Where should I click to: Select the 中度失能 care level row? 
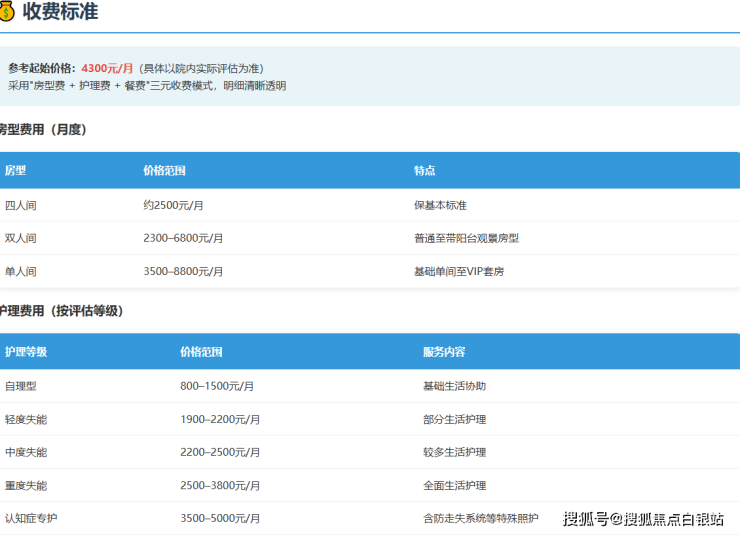pyautogui.click(x=26, y=452)
